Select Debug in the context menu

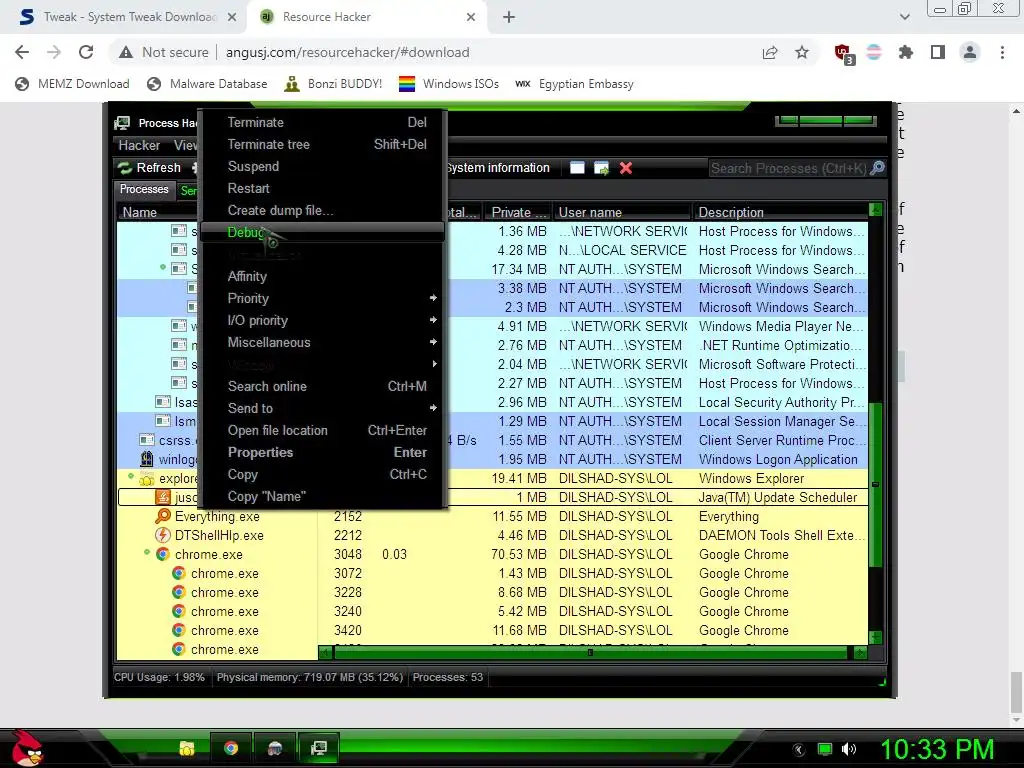(x=324, y=232)
